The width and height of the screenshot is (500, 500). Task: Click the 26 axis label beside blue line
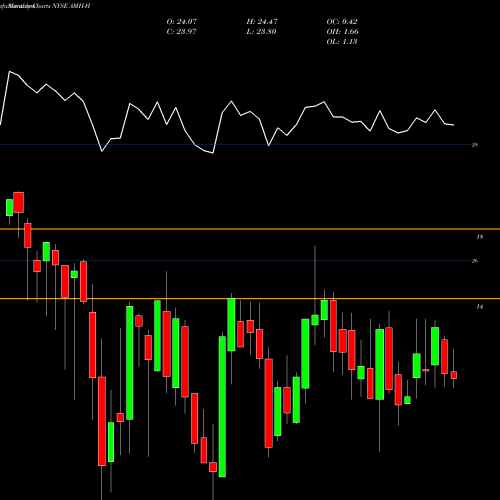tap(475, 261)
